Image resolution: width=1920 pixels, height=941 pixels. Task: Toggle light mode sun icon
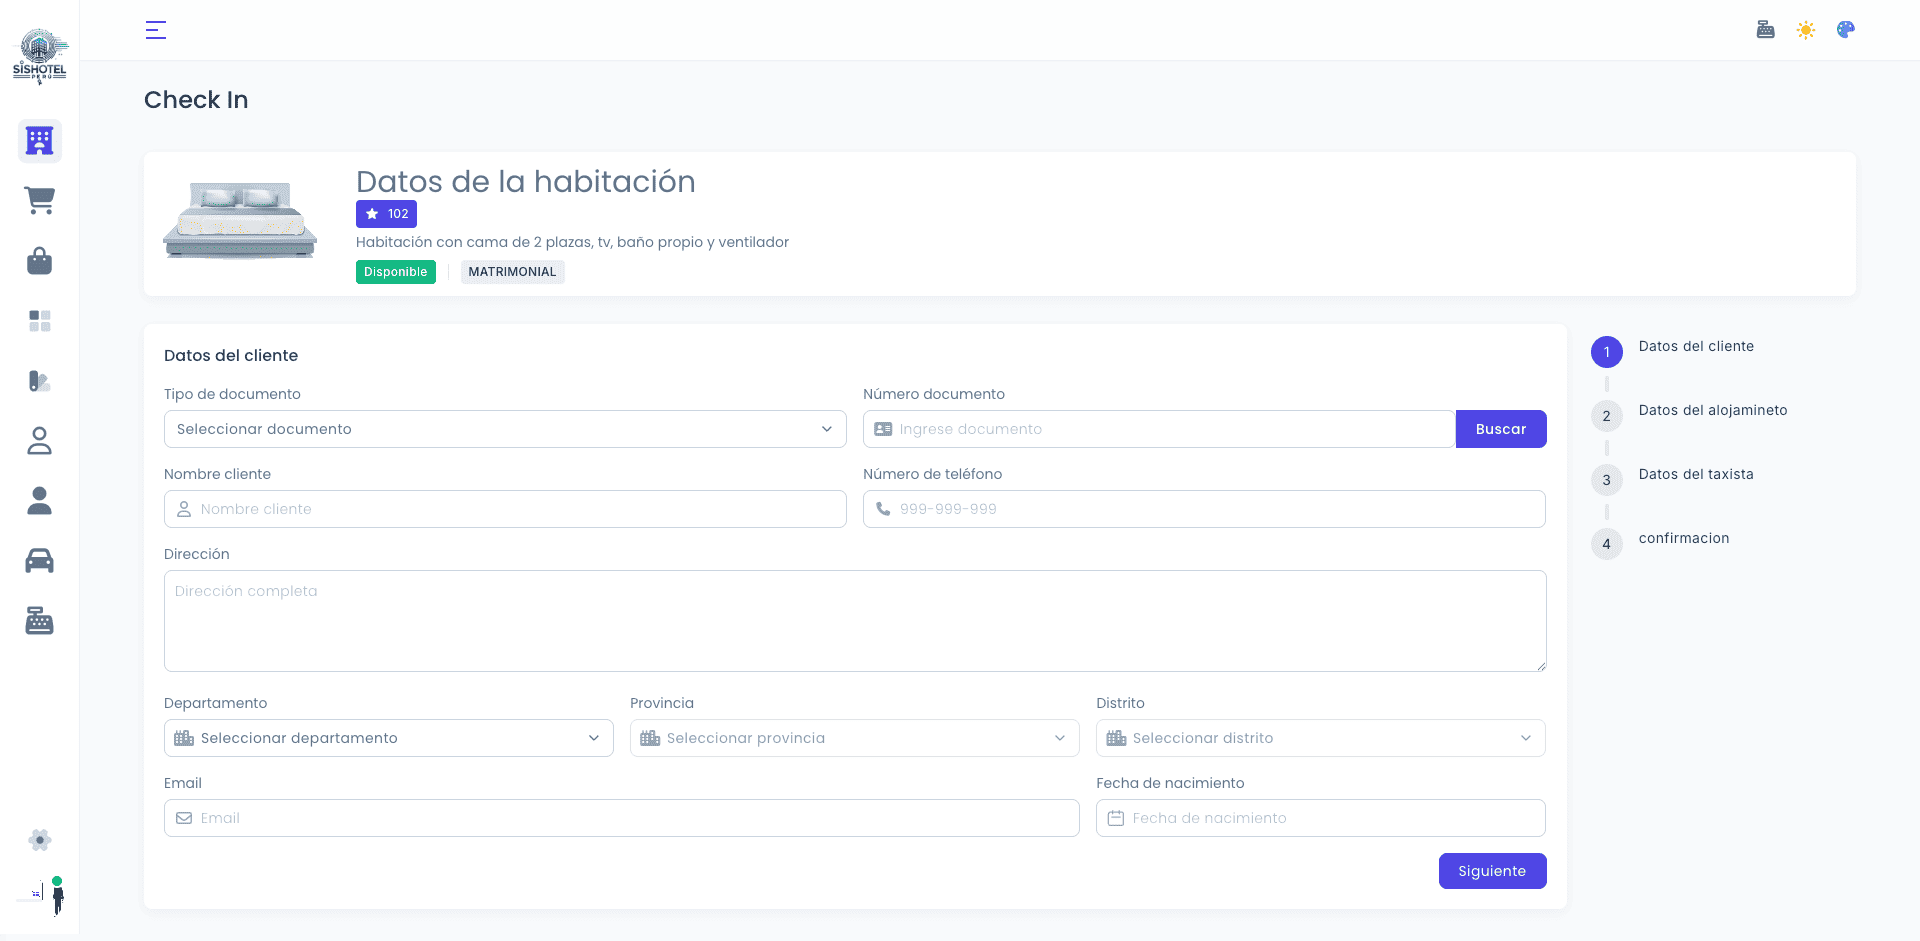(x=1805, y=30)
